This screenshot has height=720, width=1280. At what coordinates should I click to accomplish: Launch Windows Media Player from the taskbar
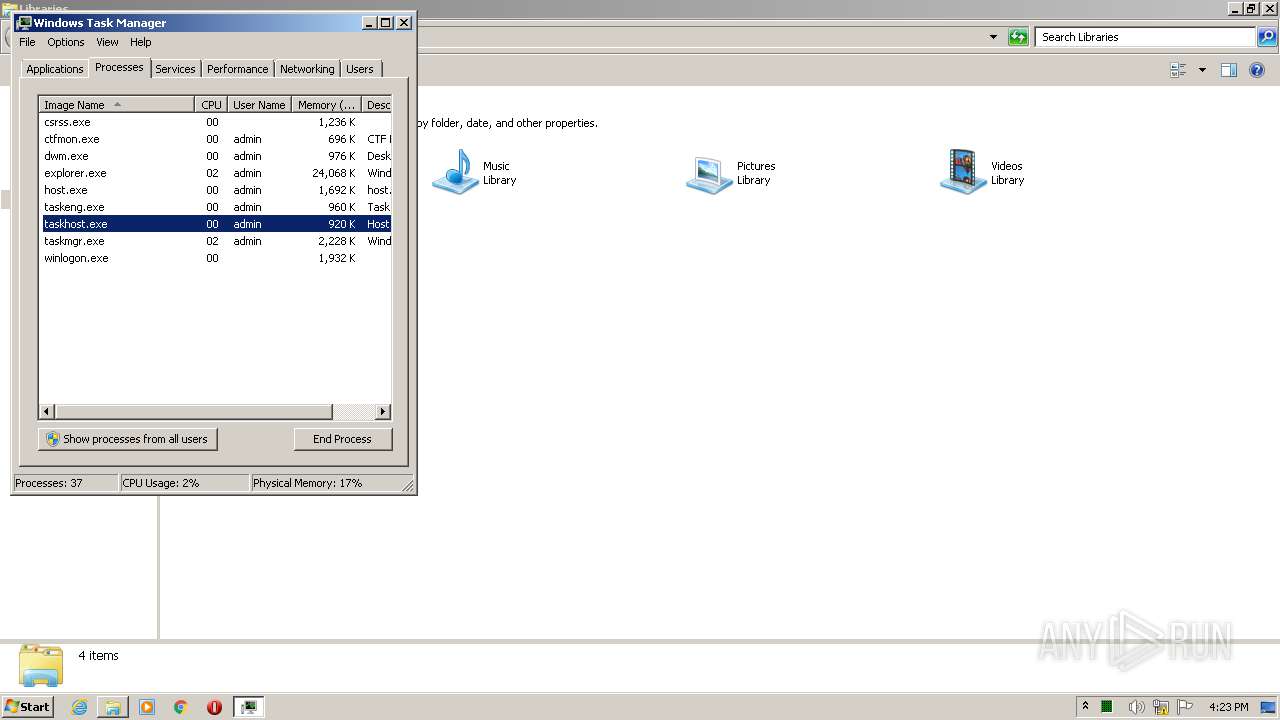[147, 707]
